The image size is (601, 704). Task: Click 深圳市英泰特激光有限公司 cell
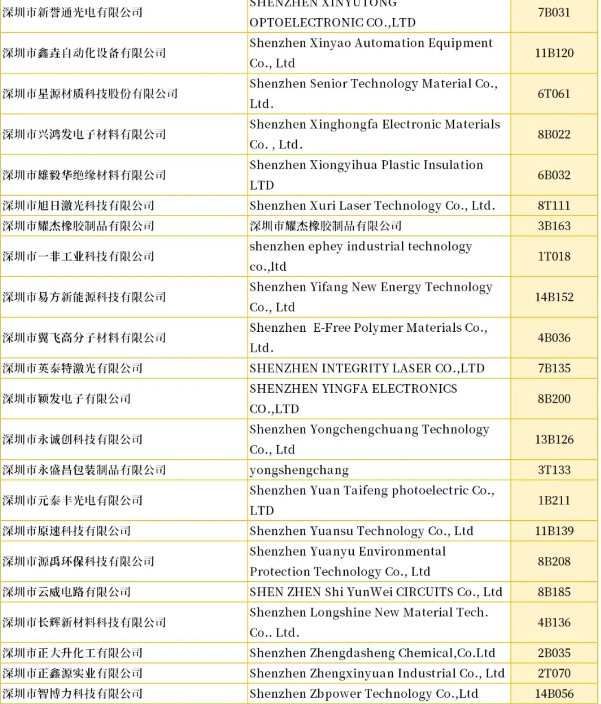tap(72, 368)
